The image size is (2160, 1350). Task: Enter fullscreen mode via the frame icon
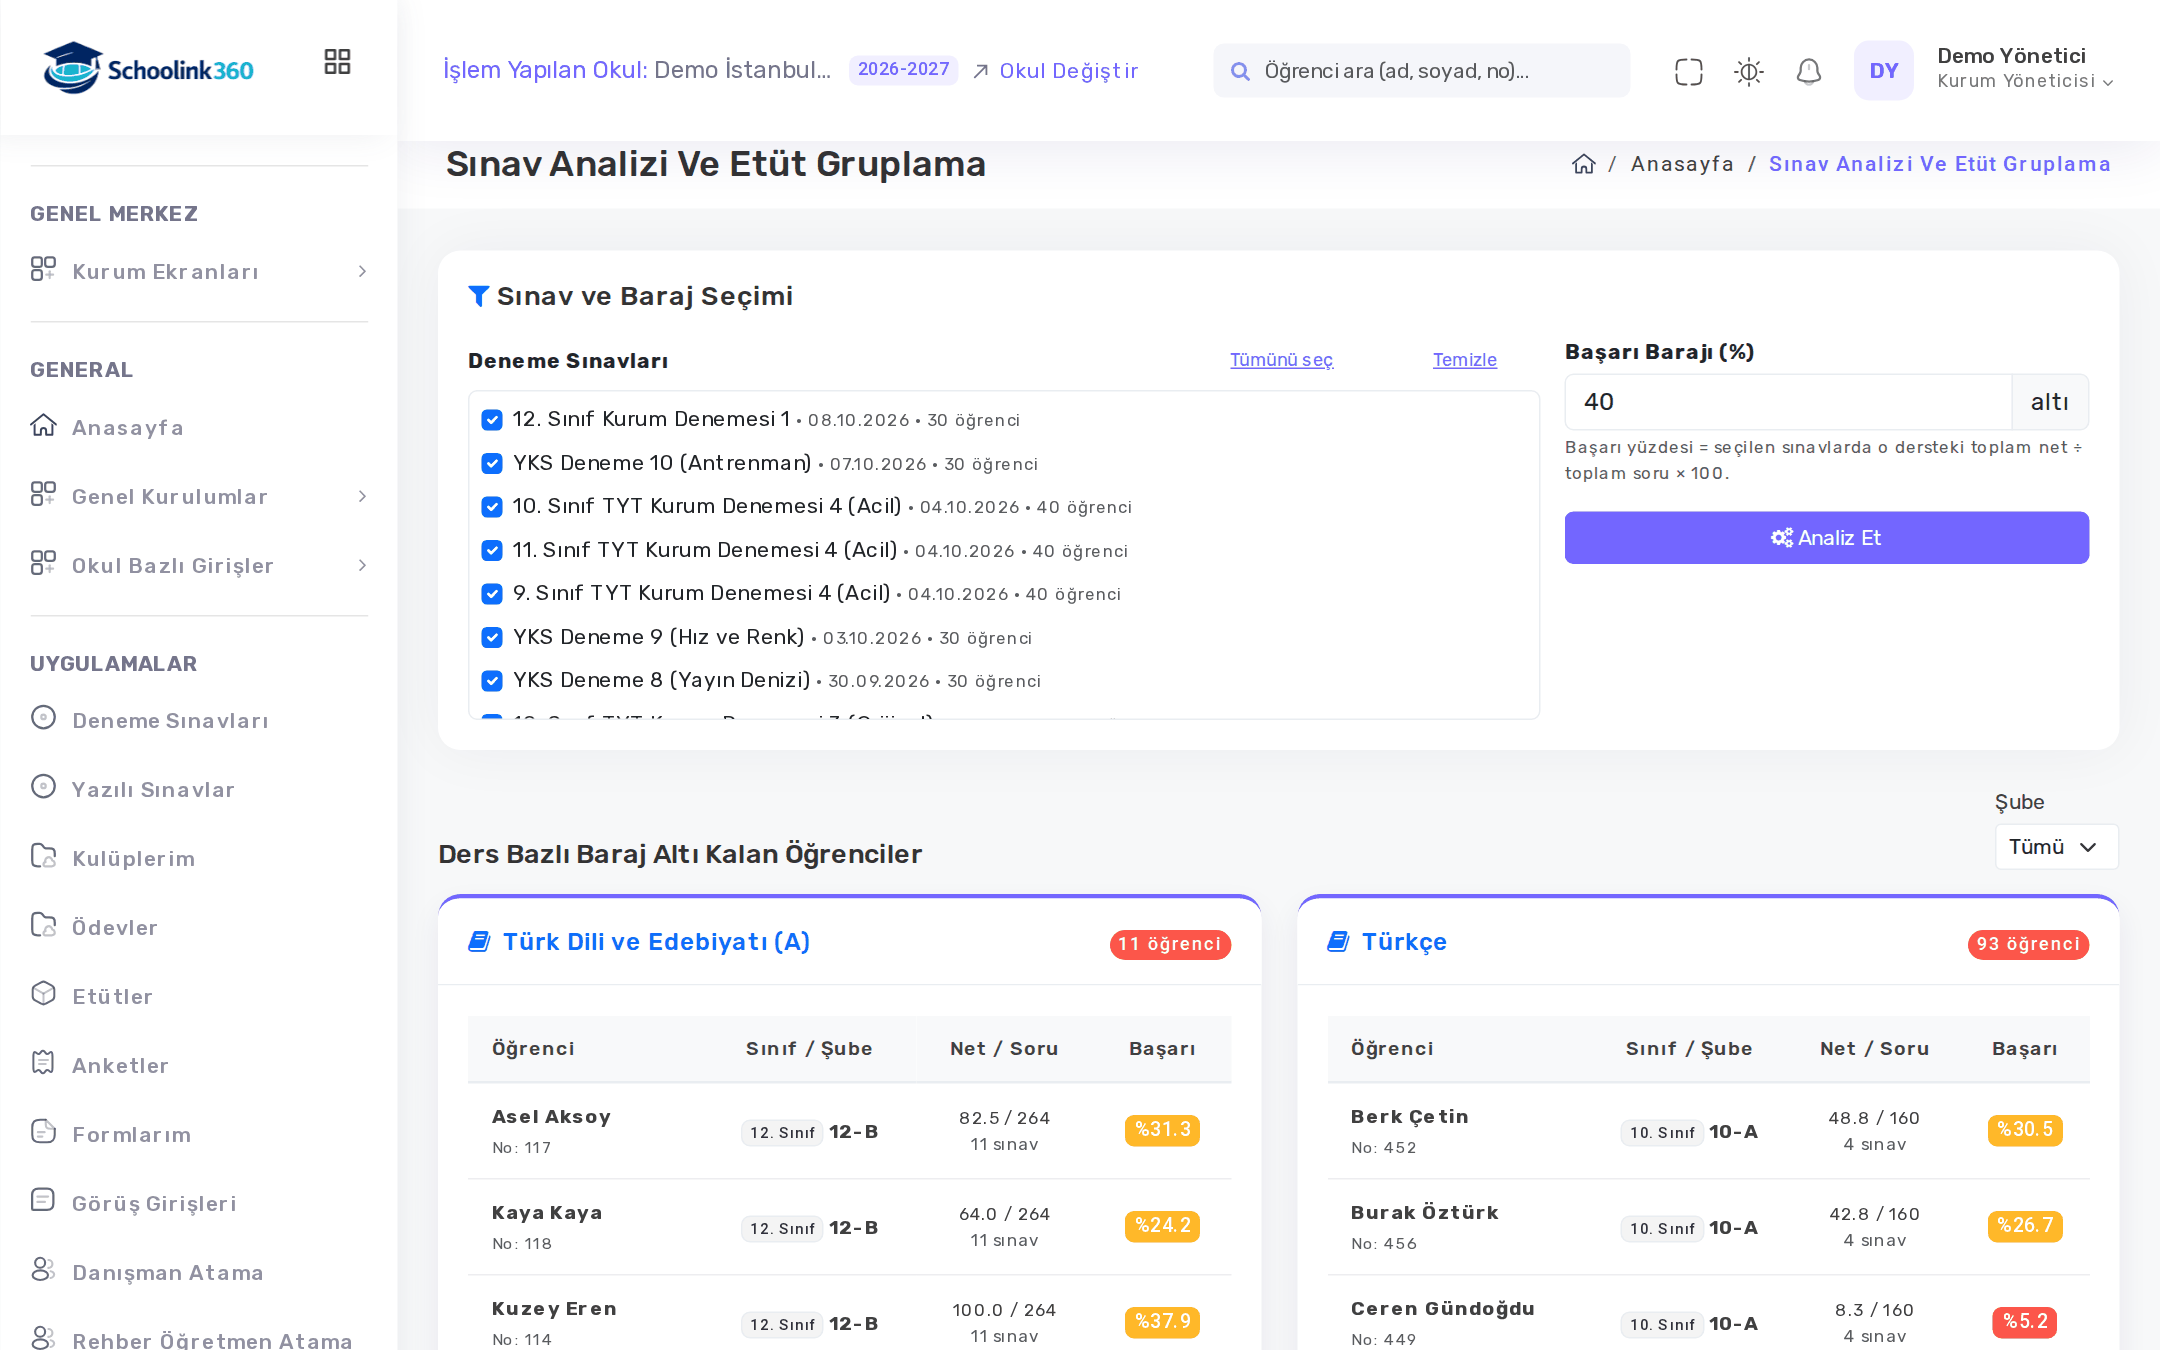pos(1688,71)
